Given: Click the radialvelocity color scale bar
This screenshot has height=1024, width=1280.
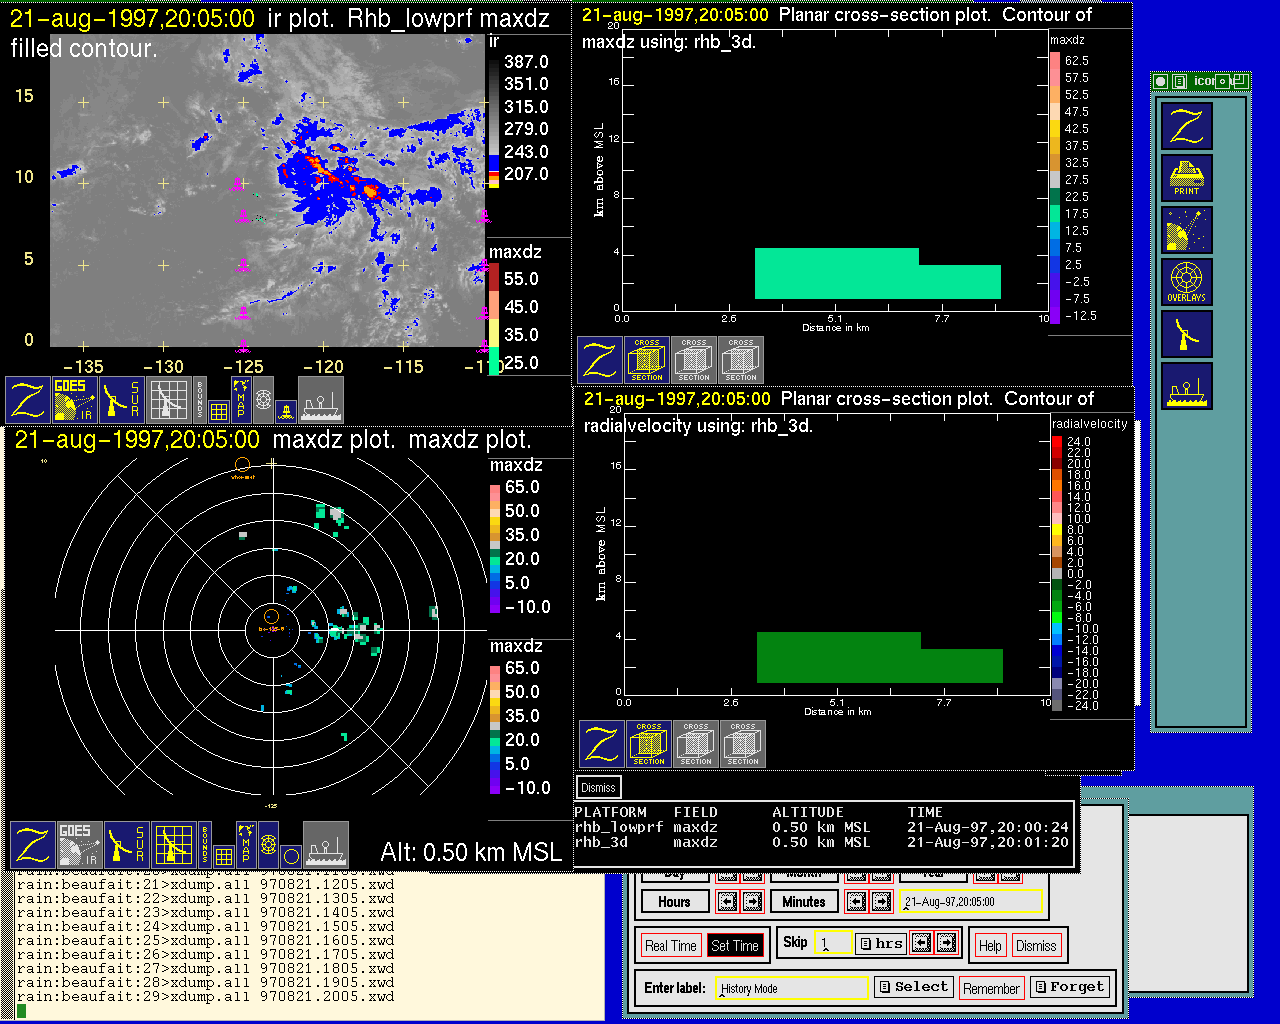Looking at the screenshot, I should click(1057, 574).
